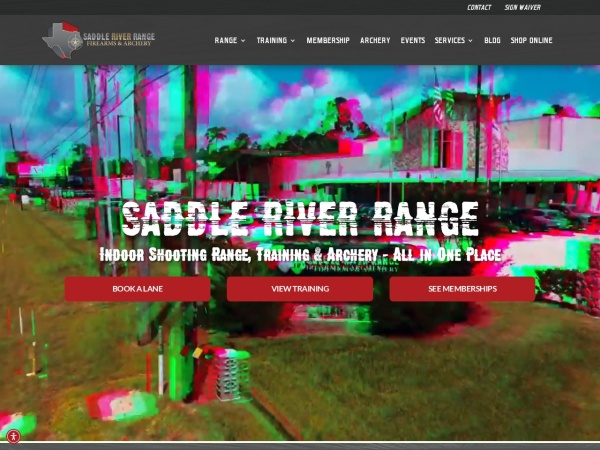Open the Sign Waiver link
Screen dimensions: 600x450
tap(522, 7)
